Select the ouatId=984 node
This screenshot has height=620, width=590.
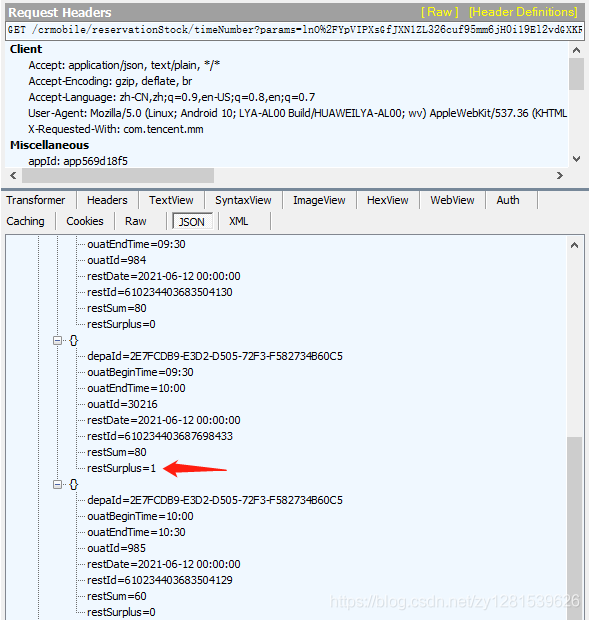(117, 260)
